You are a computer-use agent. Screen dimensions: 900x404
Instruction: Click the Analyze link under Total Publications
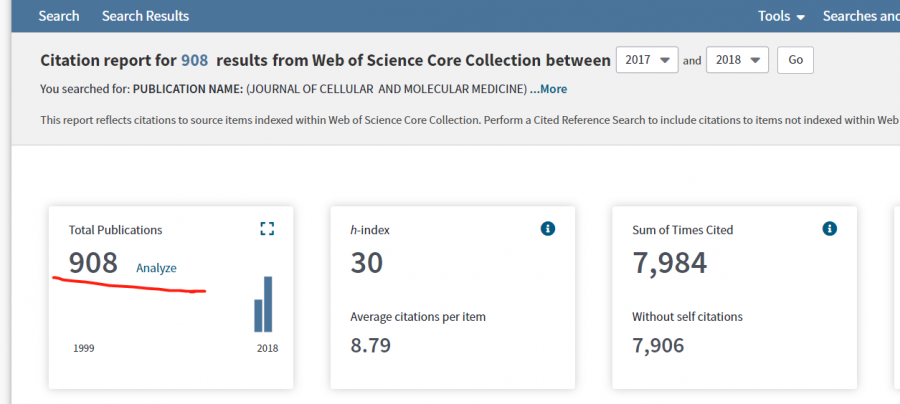click(156, 267)
